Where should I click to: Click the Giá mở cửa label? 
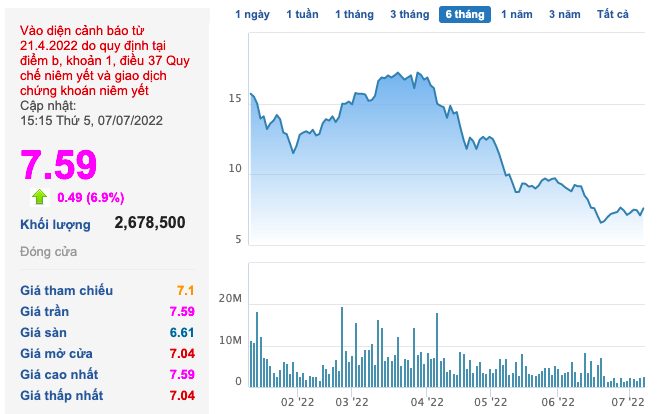click(x=56, y=353)
